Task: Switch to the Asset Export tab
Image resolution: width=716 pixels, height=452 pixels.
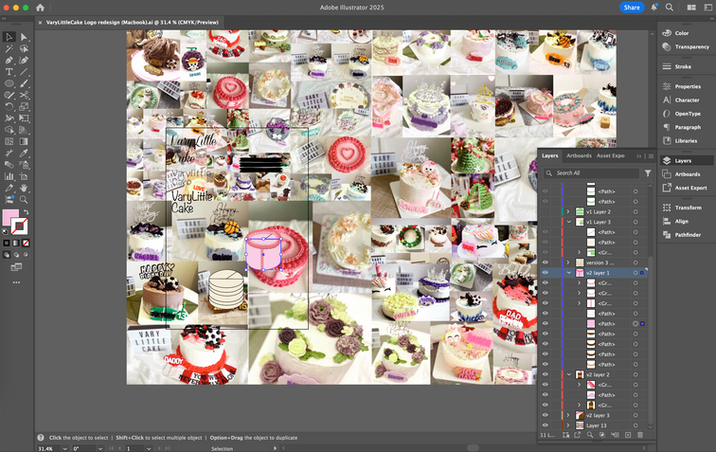Action: [611, 156]
